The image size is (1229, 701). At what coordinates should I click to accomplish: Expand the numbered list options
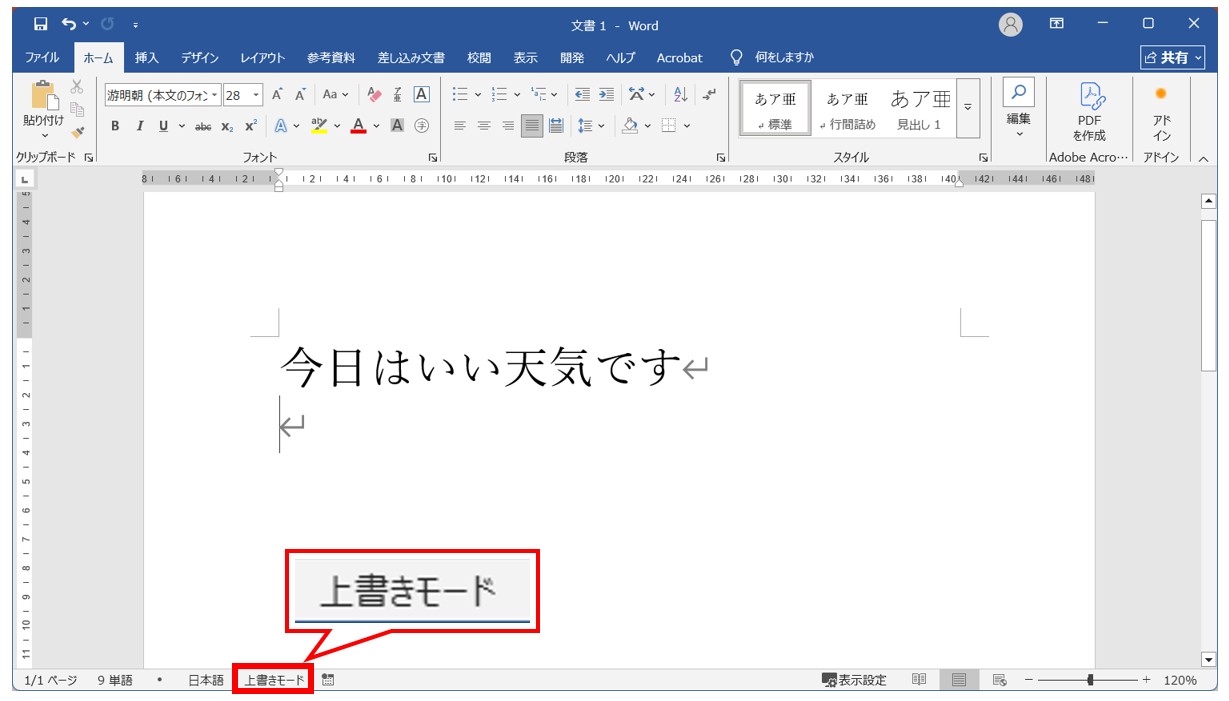pos(517,95)
